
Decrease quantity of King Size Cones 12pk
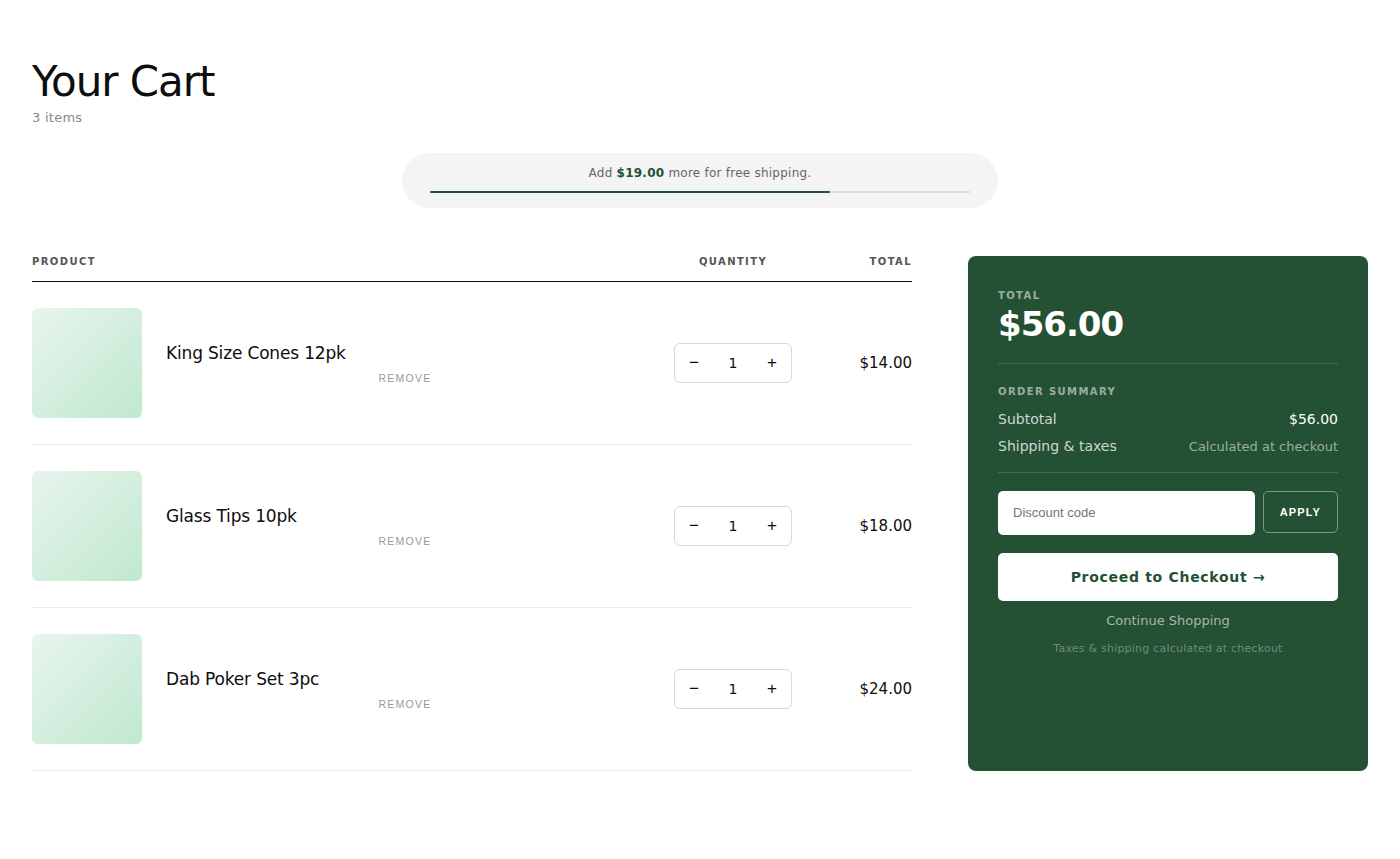(x=694, y=363)
